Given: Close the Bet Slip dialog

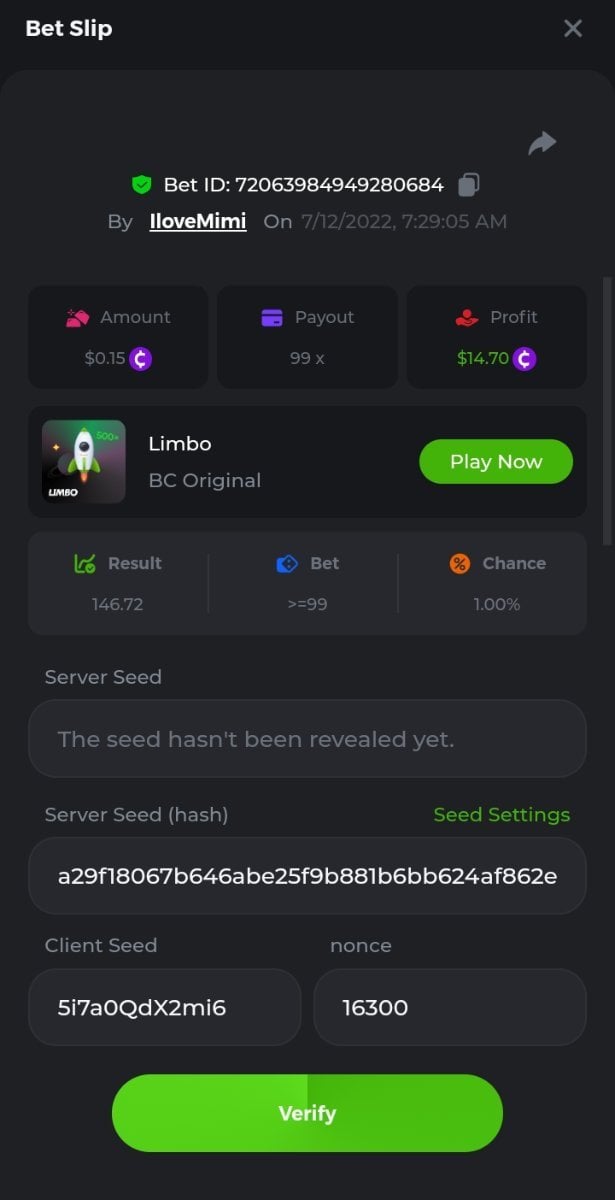Looking at the screenshot, I should 573,29.
